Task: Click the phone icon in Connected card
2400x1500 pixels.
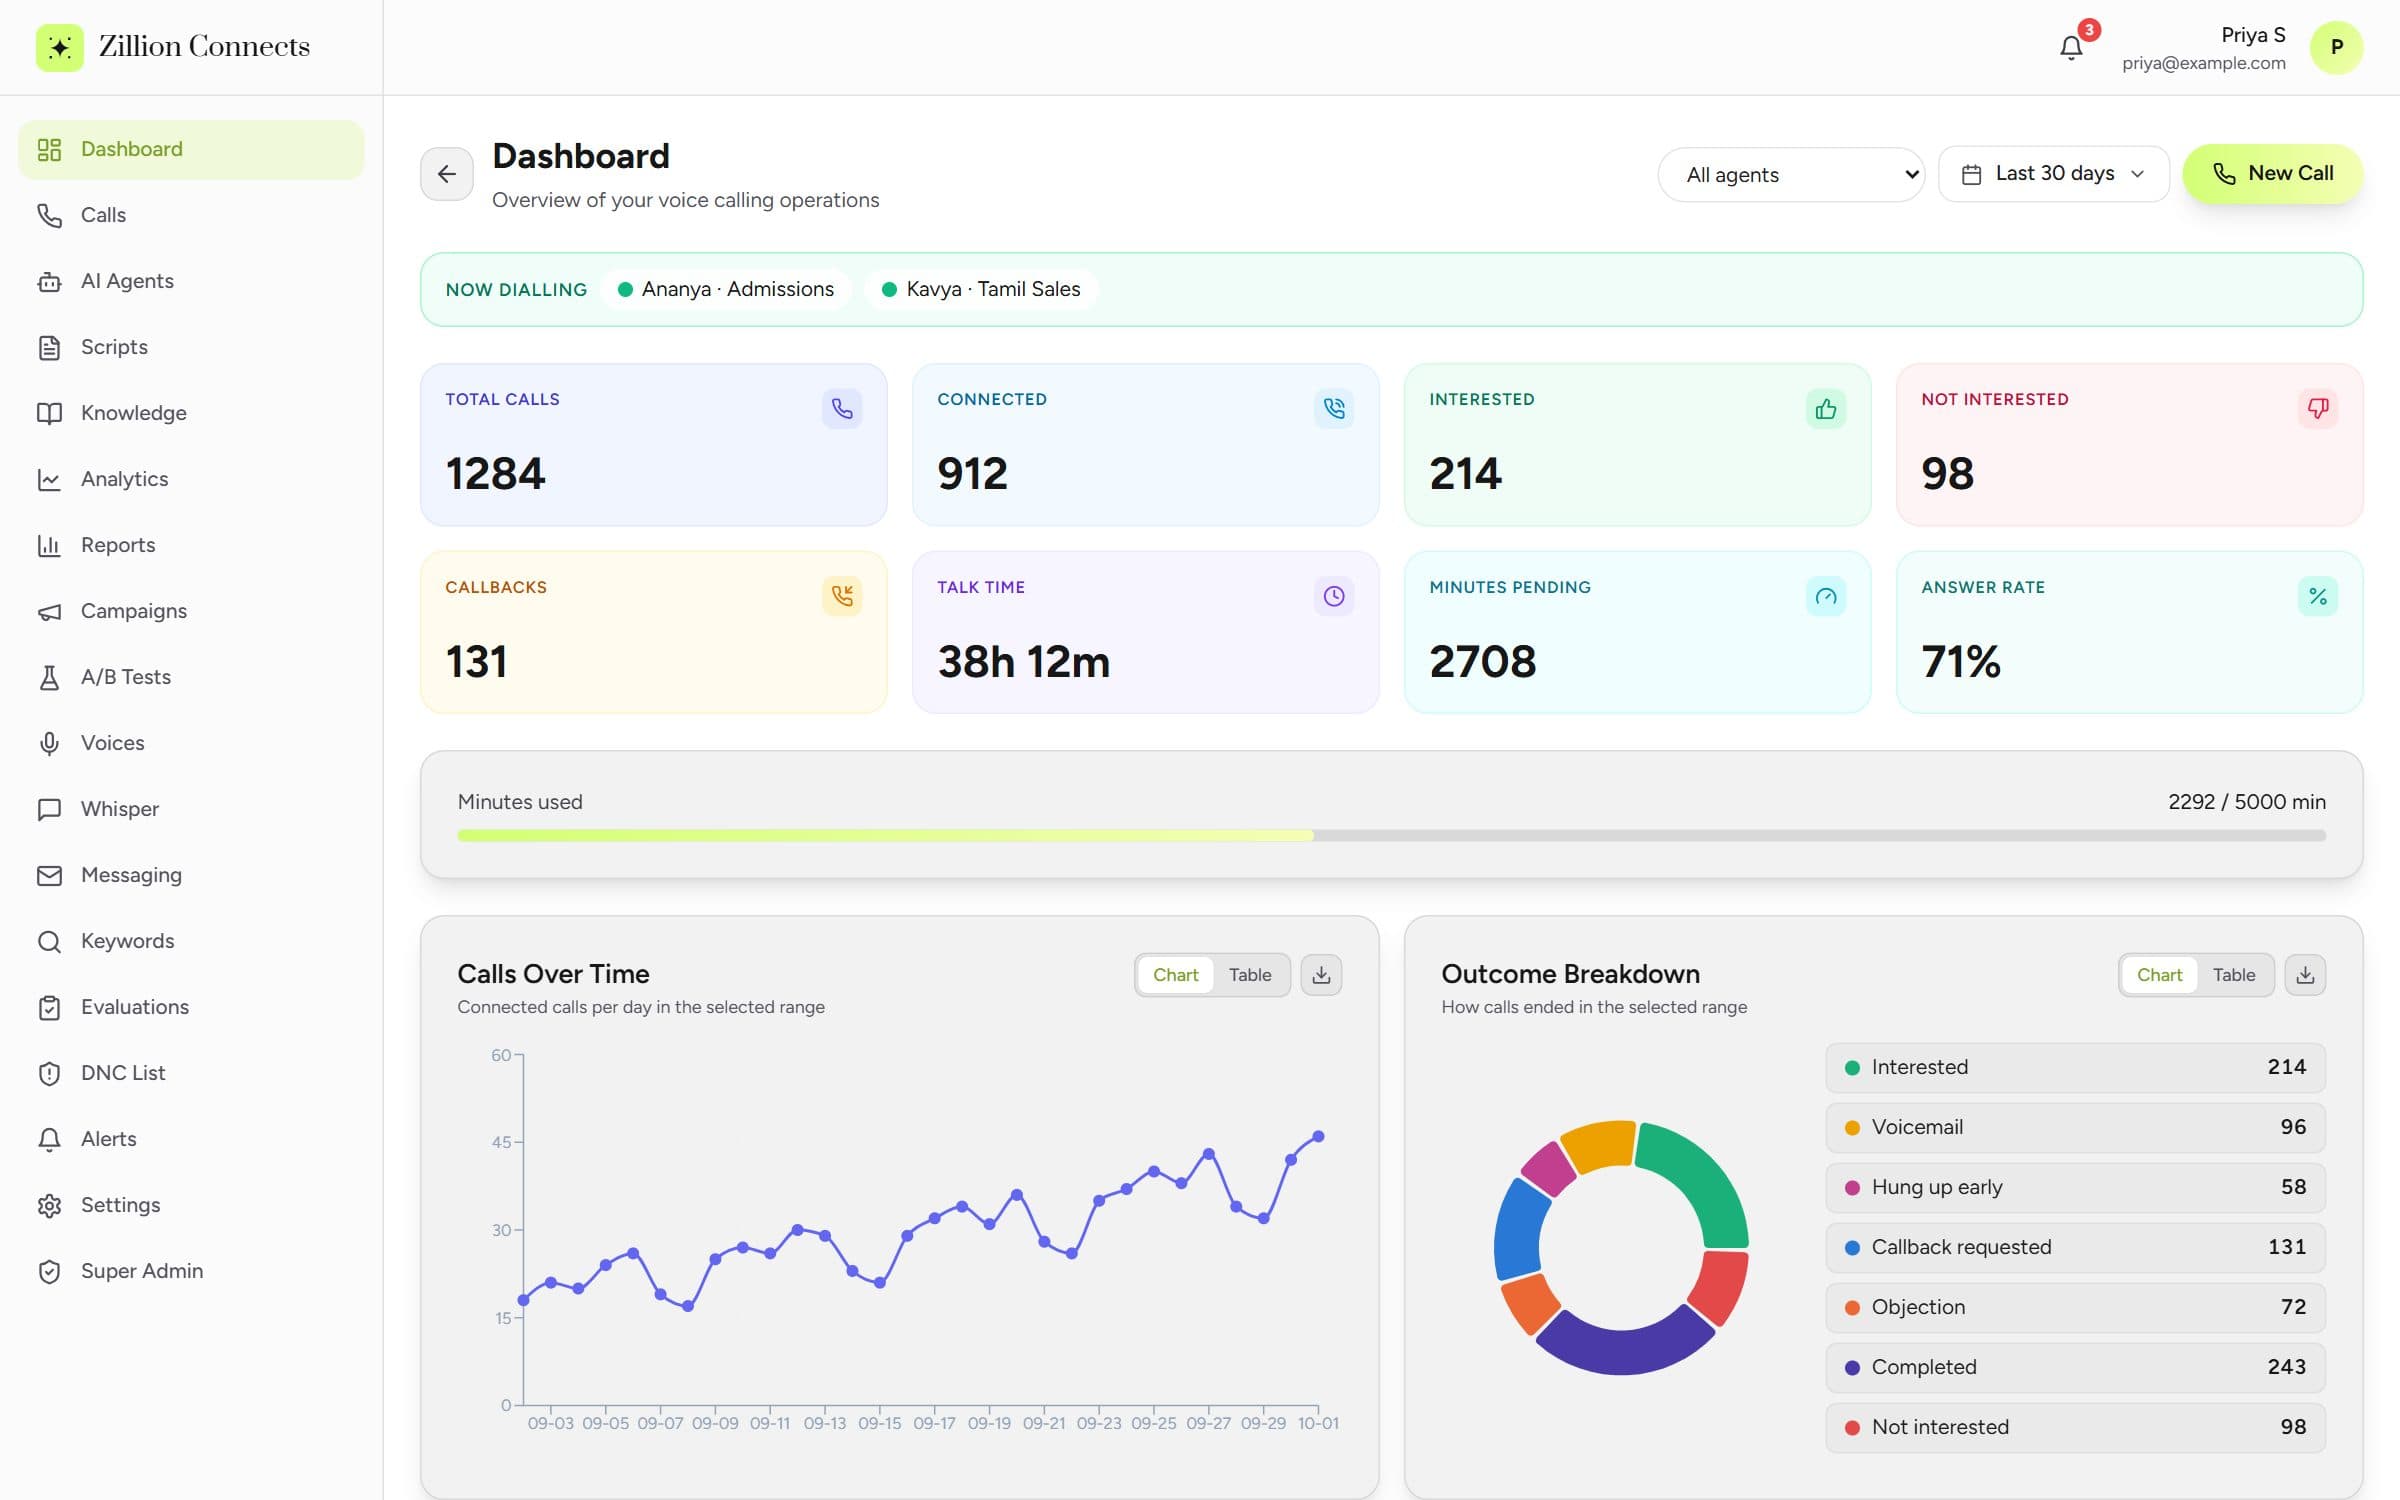Action: click(x=1334, y=408)
